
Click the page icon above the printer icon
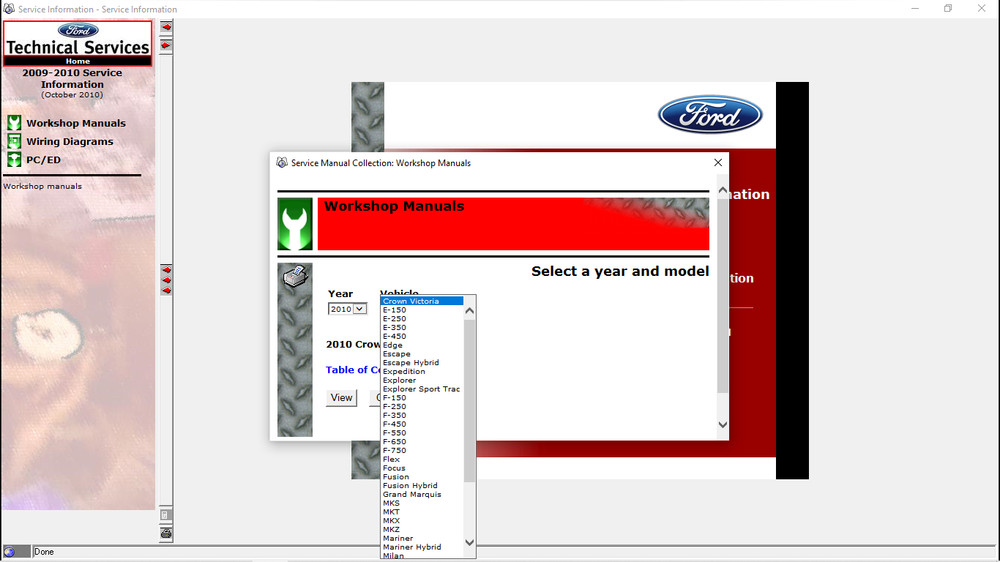pos(165,515)
